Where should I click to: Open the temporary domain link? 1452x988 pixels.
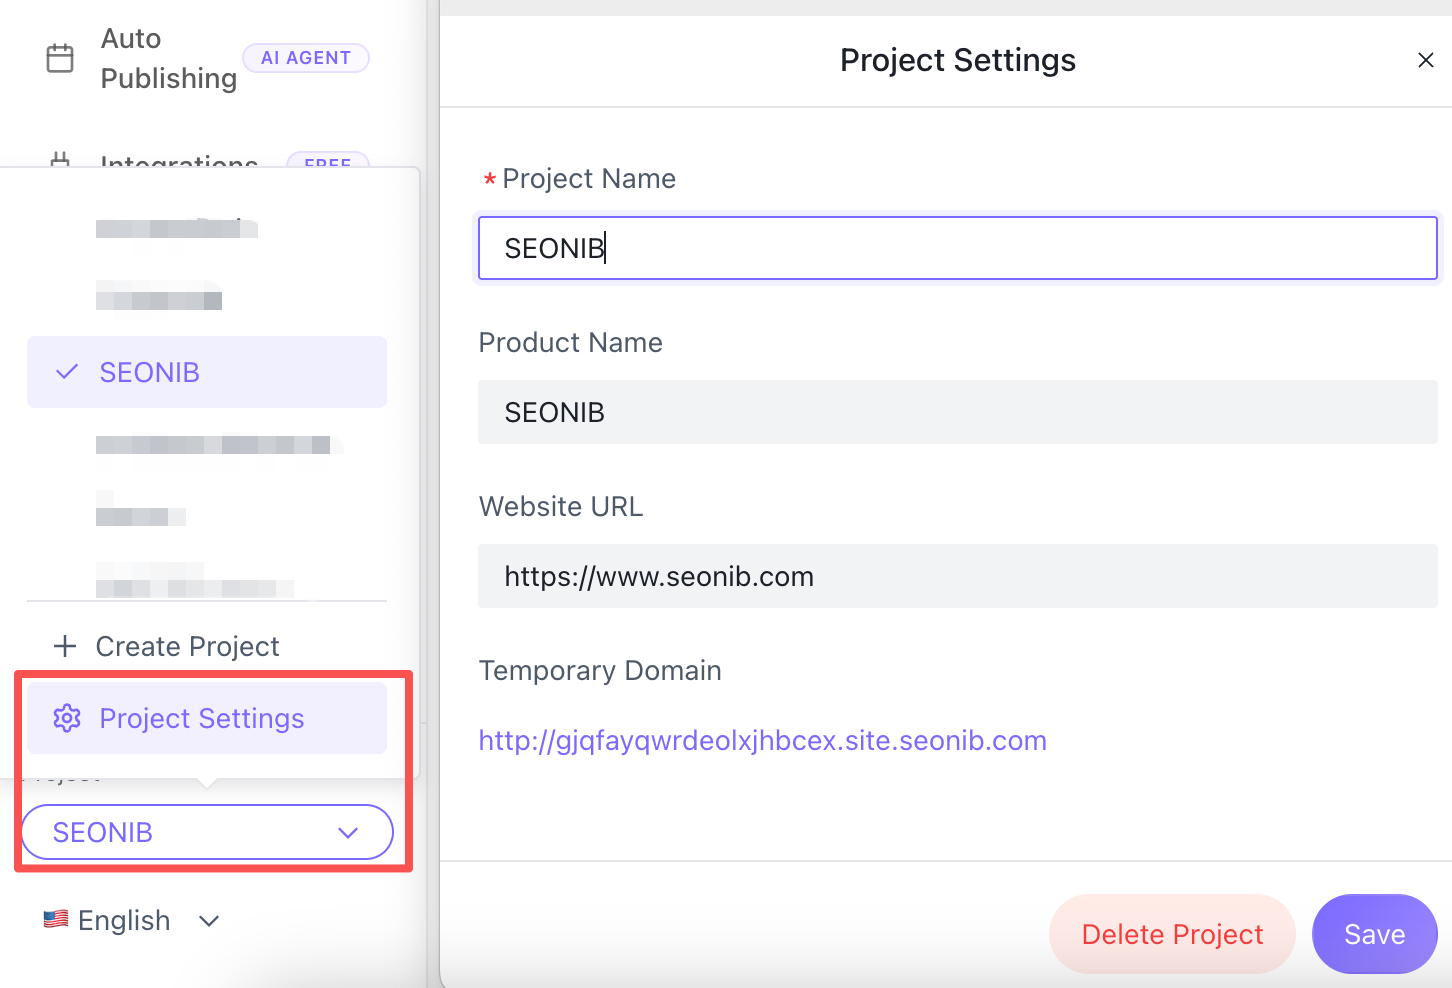click(x=762, y=740)
